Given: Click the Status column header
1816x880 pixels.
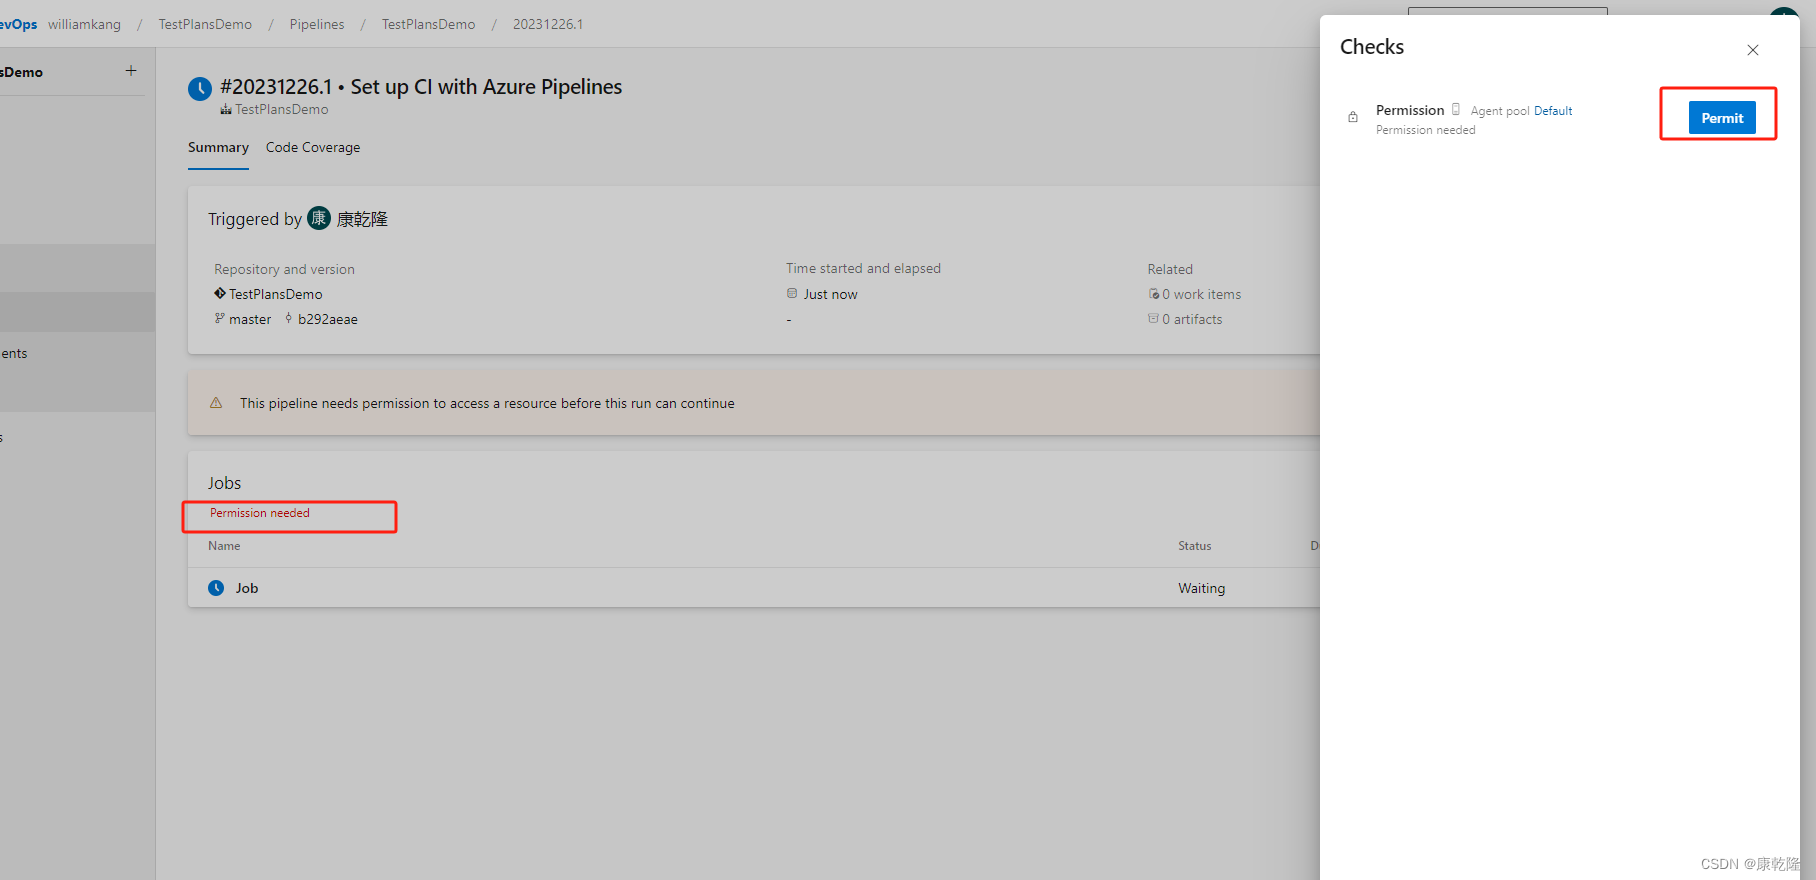Looking at the screenshot, I should (1194, 546).
